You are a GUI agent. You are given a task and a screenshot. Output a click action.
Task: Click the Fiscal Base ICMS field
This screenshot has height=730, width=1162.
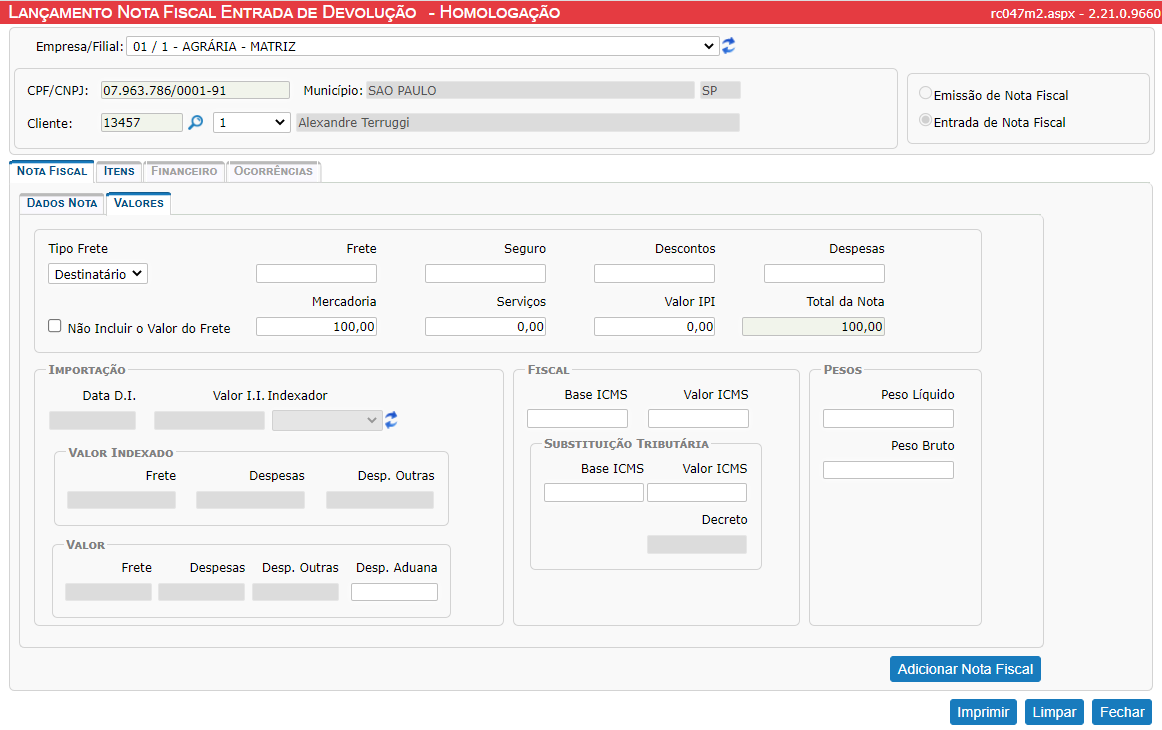click(577, 419)
